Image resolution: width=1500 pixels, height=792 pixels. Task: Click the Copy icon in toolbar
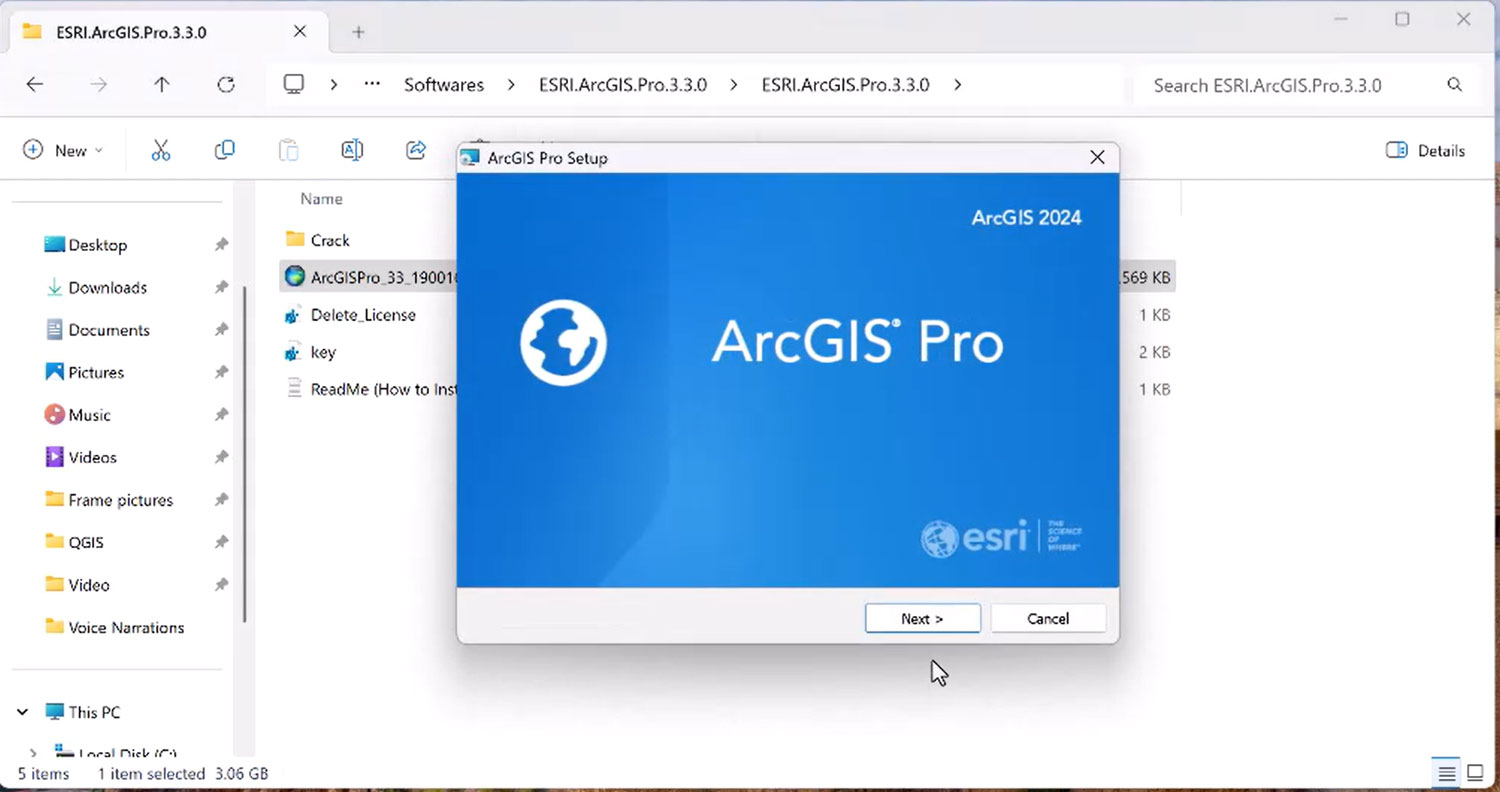225,151
